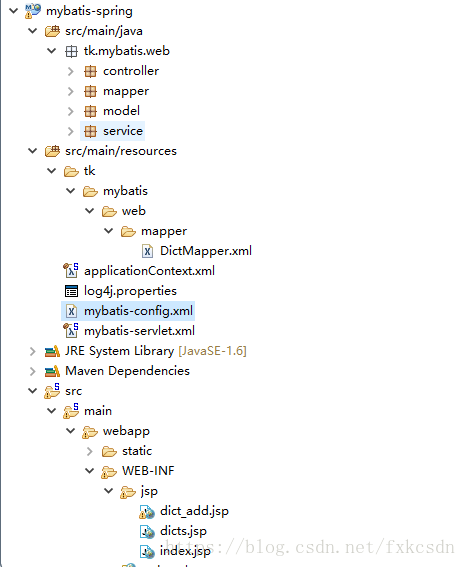466x567 pixels.
Task: Click the service package icon
Action: 90,131
